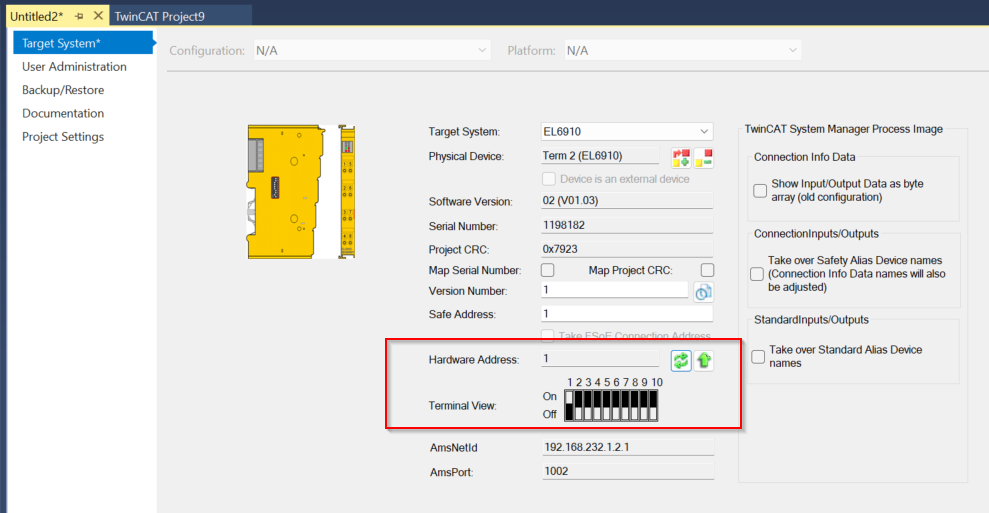Enable Map Project CRC checkbox
Screen dimensions: 989x513
pyautogui.click(x=707, y=270)
